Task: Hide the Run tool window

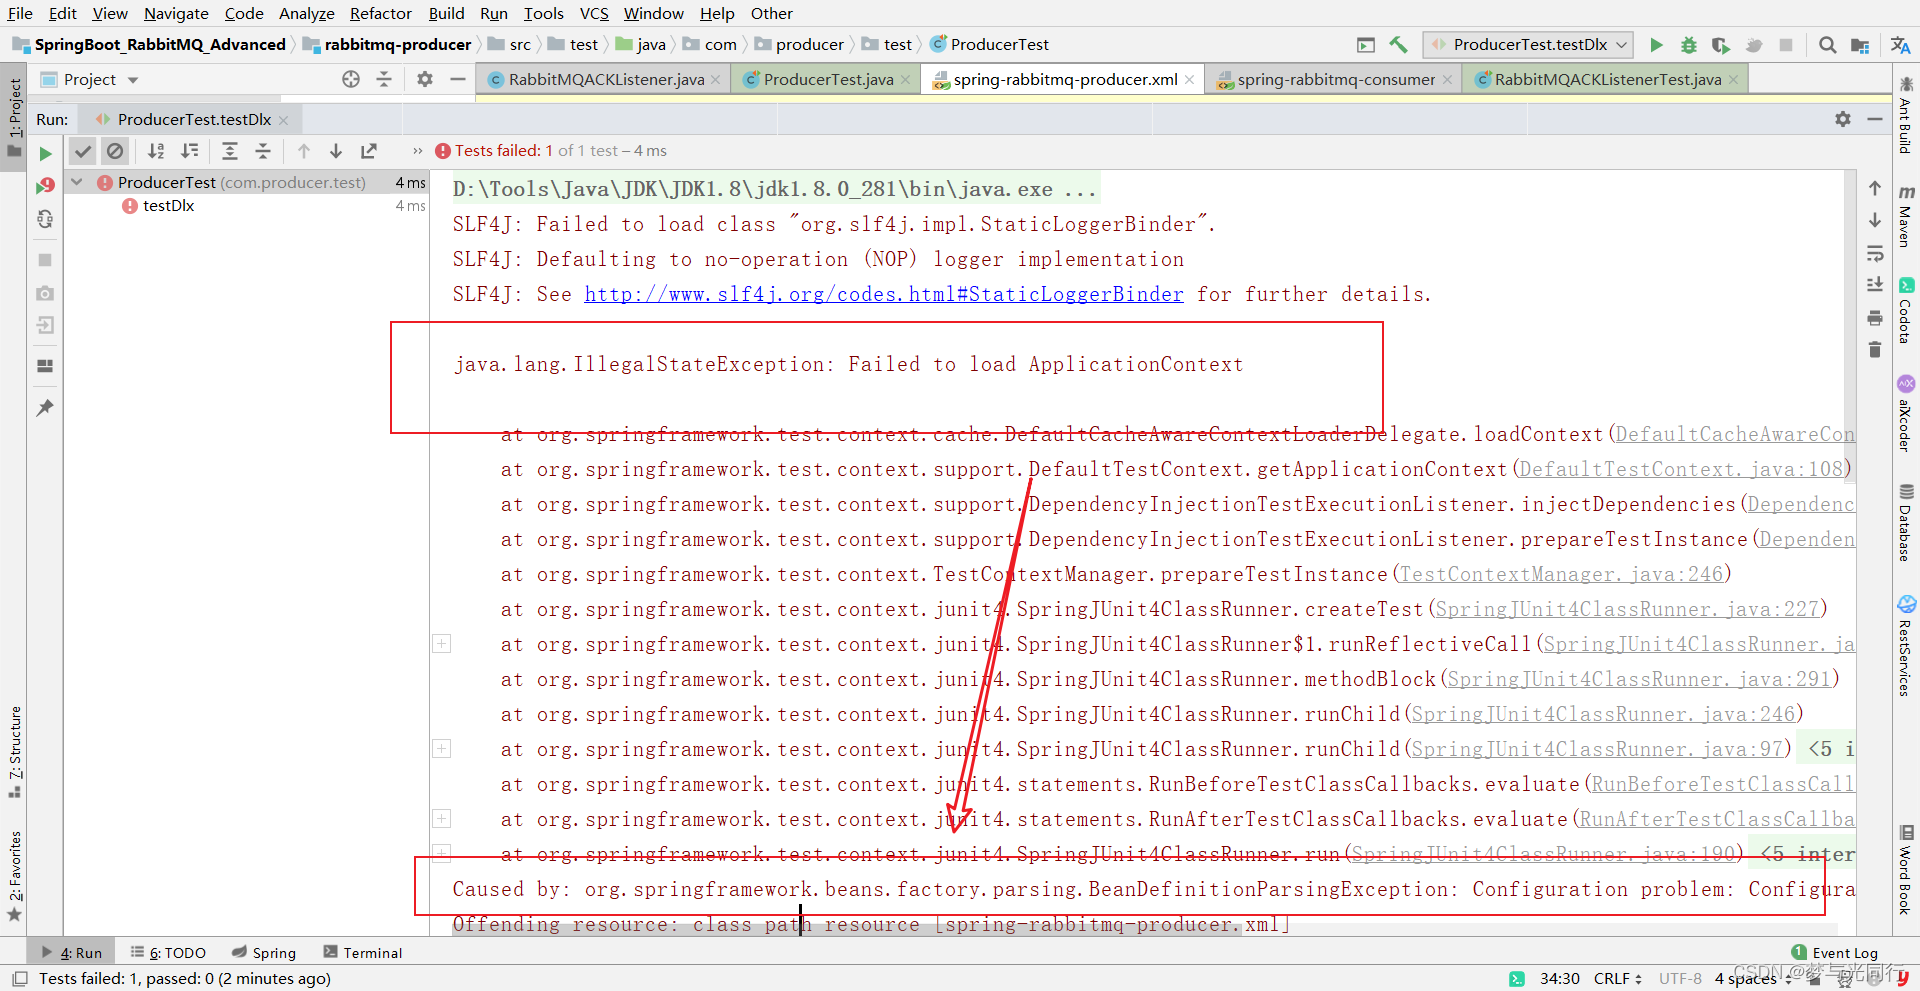Action: (x=1875, y=119)
